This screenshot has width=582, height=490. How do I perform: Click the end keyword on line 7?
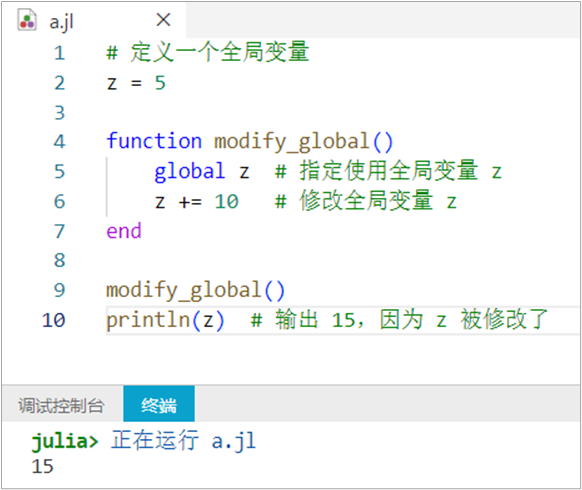point(124,231)
